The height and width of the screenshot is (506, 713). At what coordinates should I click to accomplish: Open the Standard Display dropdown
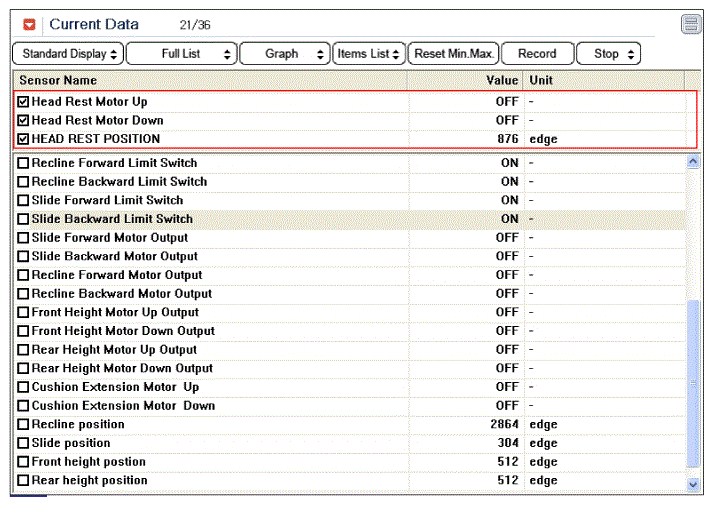coord(68,54)
